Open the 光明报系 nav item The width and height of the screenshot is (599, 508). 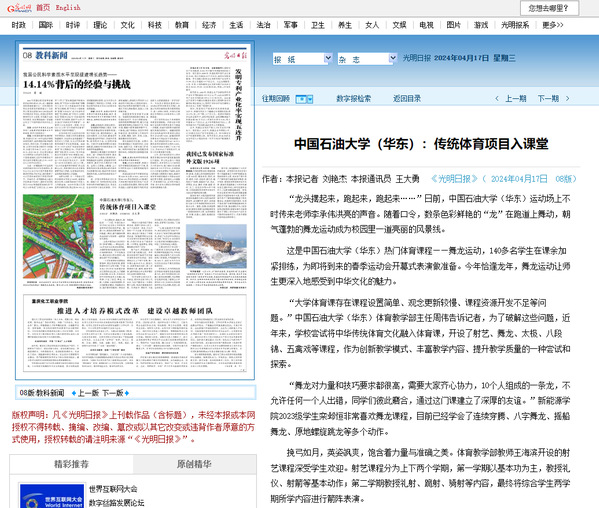[x=515, y=25]
